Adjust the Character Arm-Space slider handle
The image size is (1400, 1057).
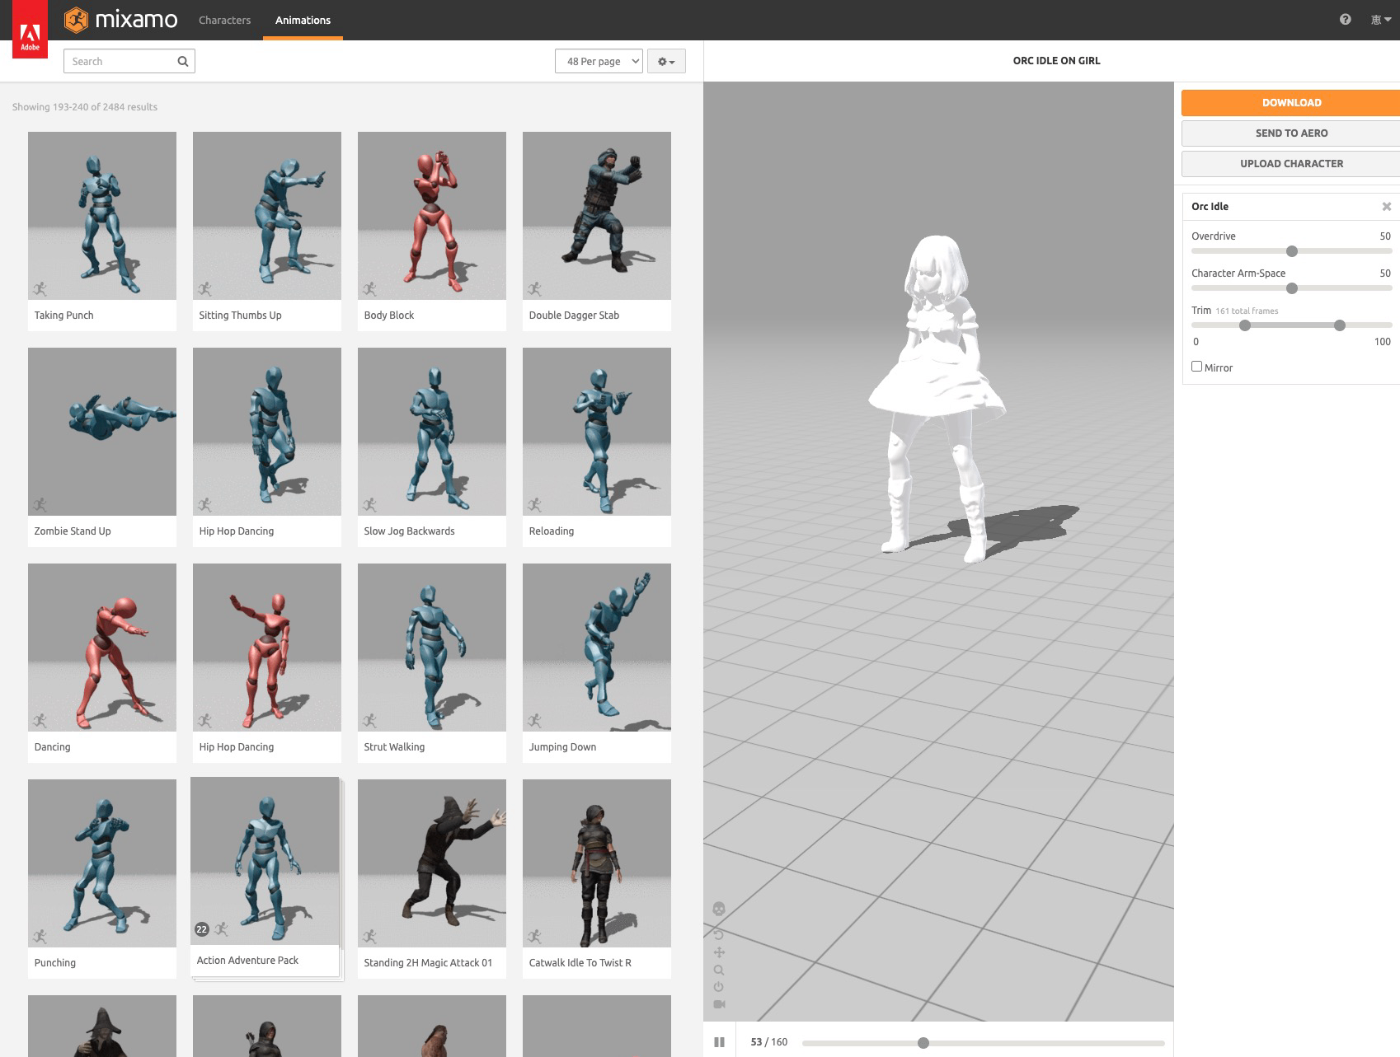pyautogui.click(x=1292, y=288)
